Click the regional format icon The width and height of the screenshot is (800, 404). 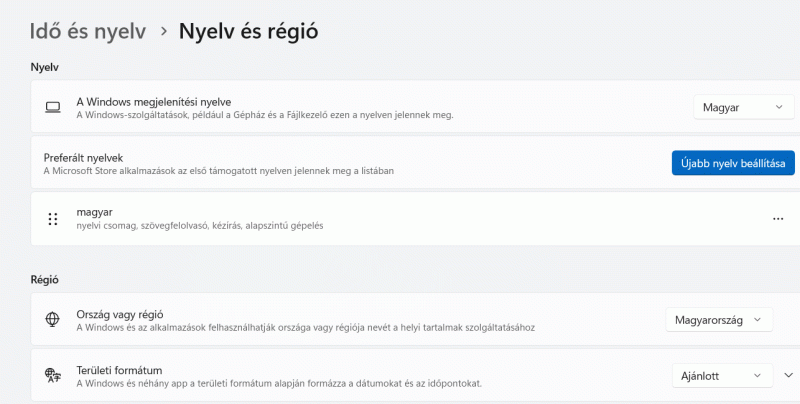[53, 376]
